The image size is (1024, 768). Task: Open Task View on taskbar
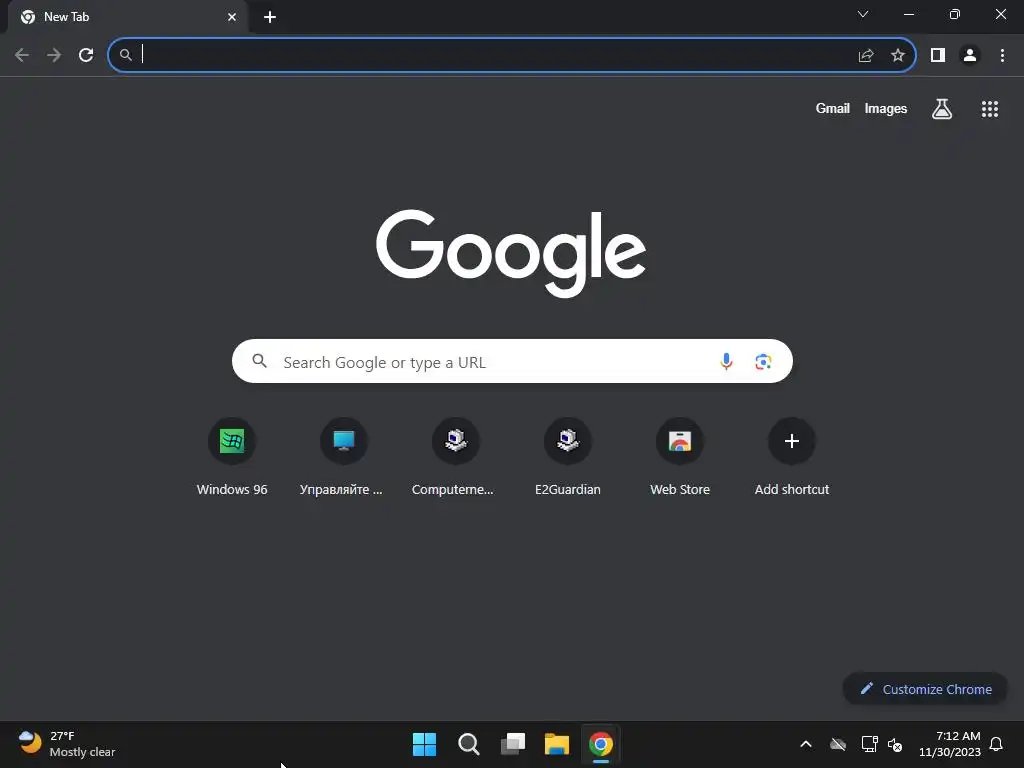513,744
